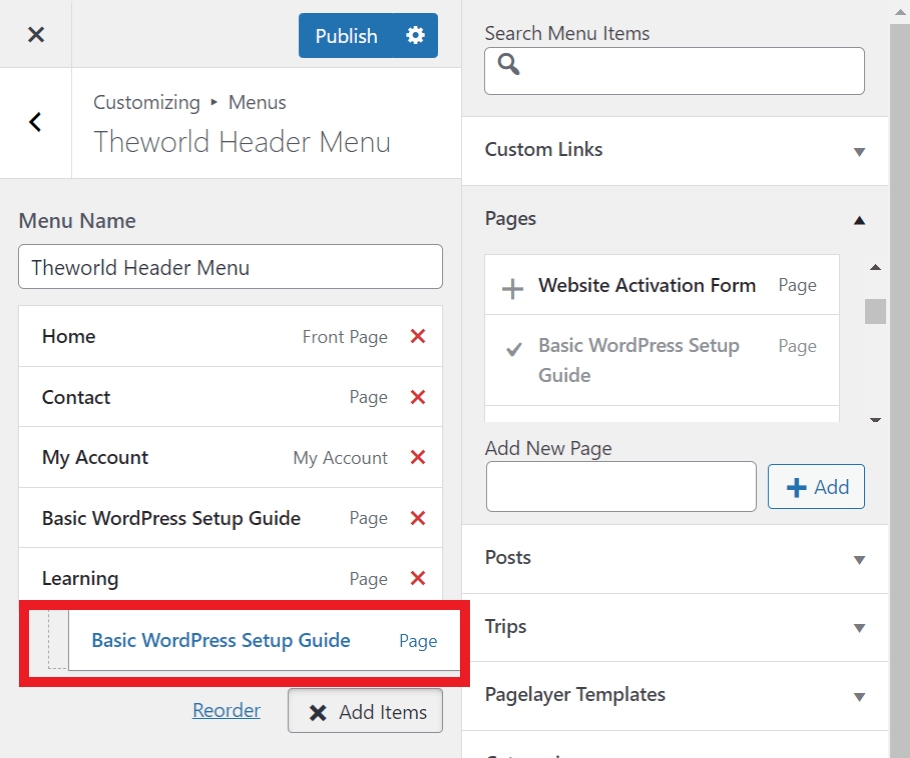
Task: Remove Contact from the menu
Action: (418, 397)
